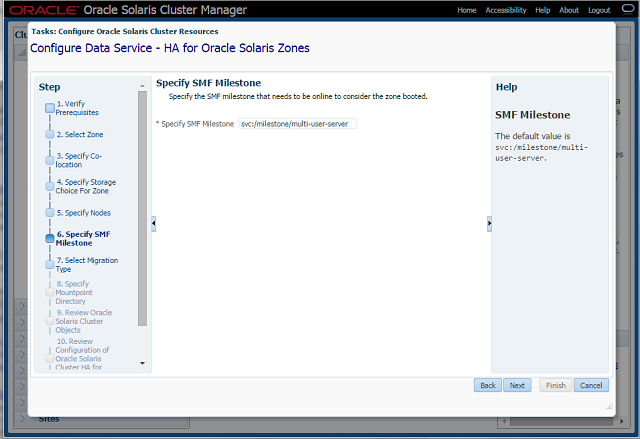Click the About link in header
This screenshot has height=439, width=640.
[569, 10]
